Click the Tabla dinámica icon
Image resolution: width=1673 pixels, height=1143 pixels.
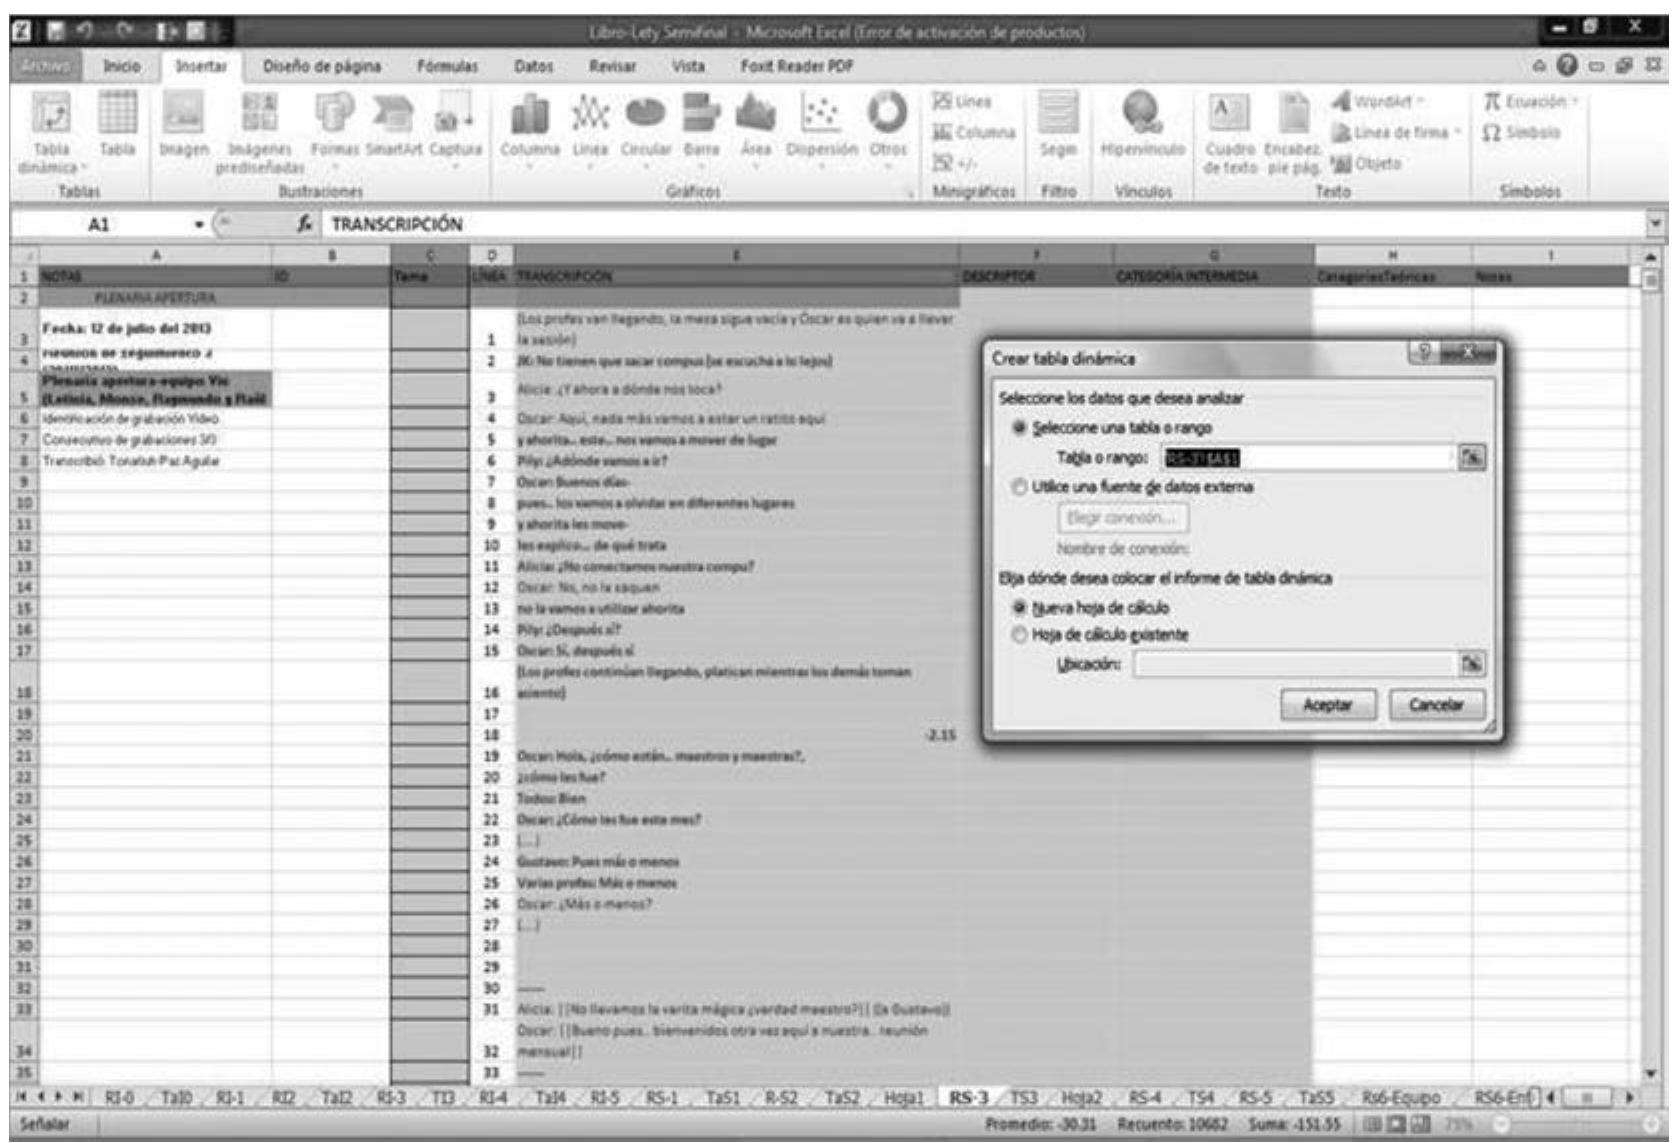51,120
